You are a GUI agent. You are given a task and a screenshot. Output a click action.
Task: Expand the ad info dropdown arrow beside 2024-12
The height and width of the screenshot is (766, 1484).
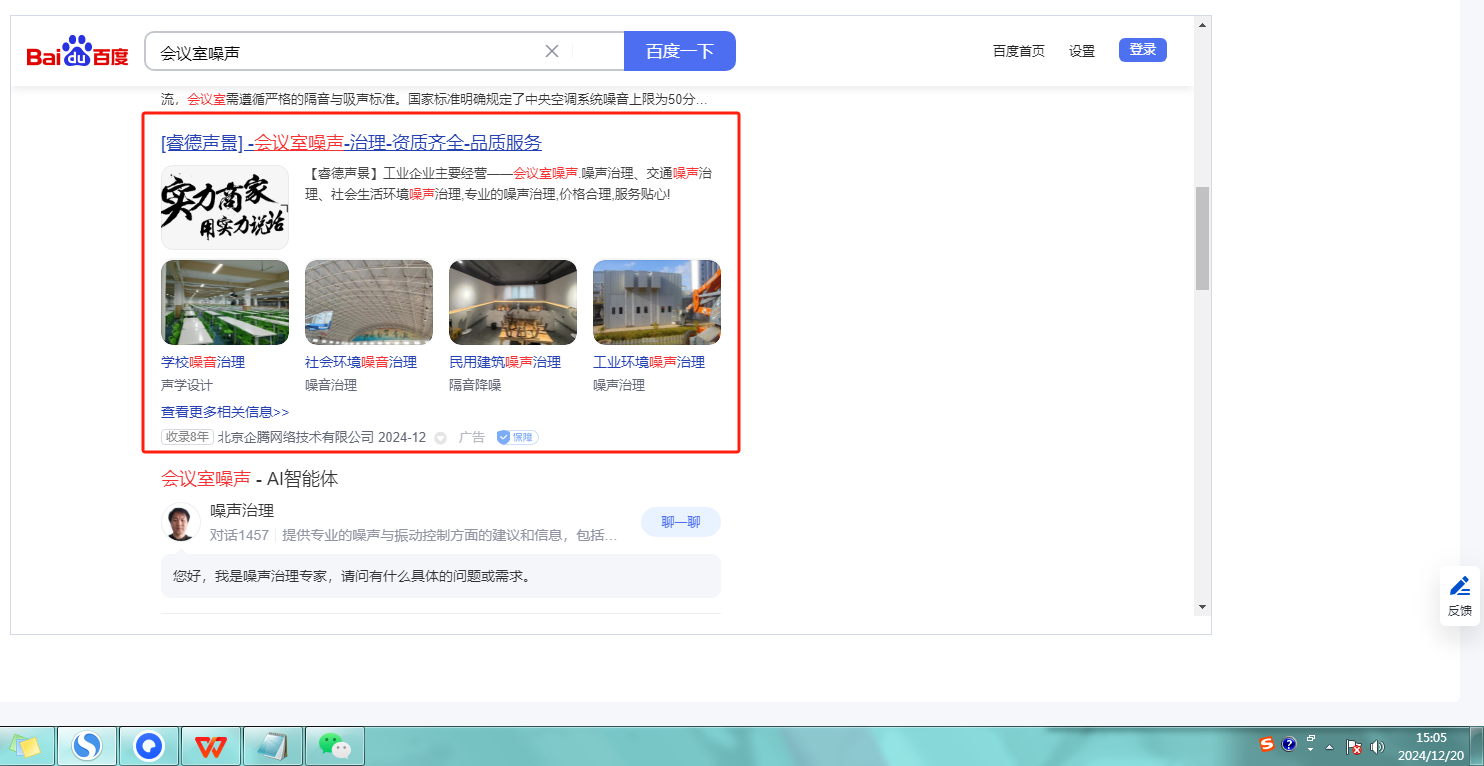pyautogui.click(x=440, y=438)
